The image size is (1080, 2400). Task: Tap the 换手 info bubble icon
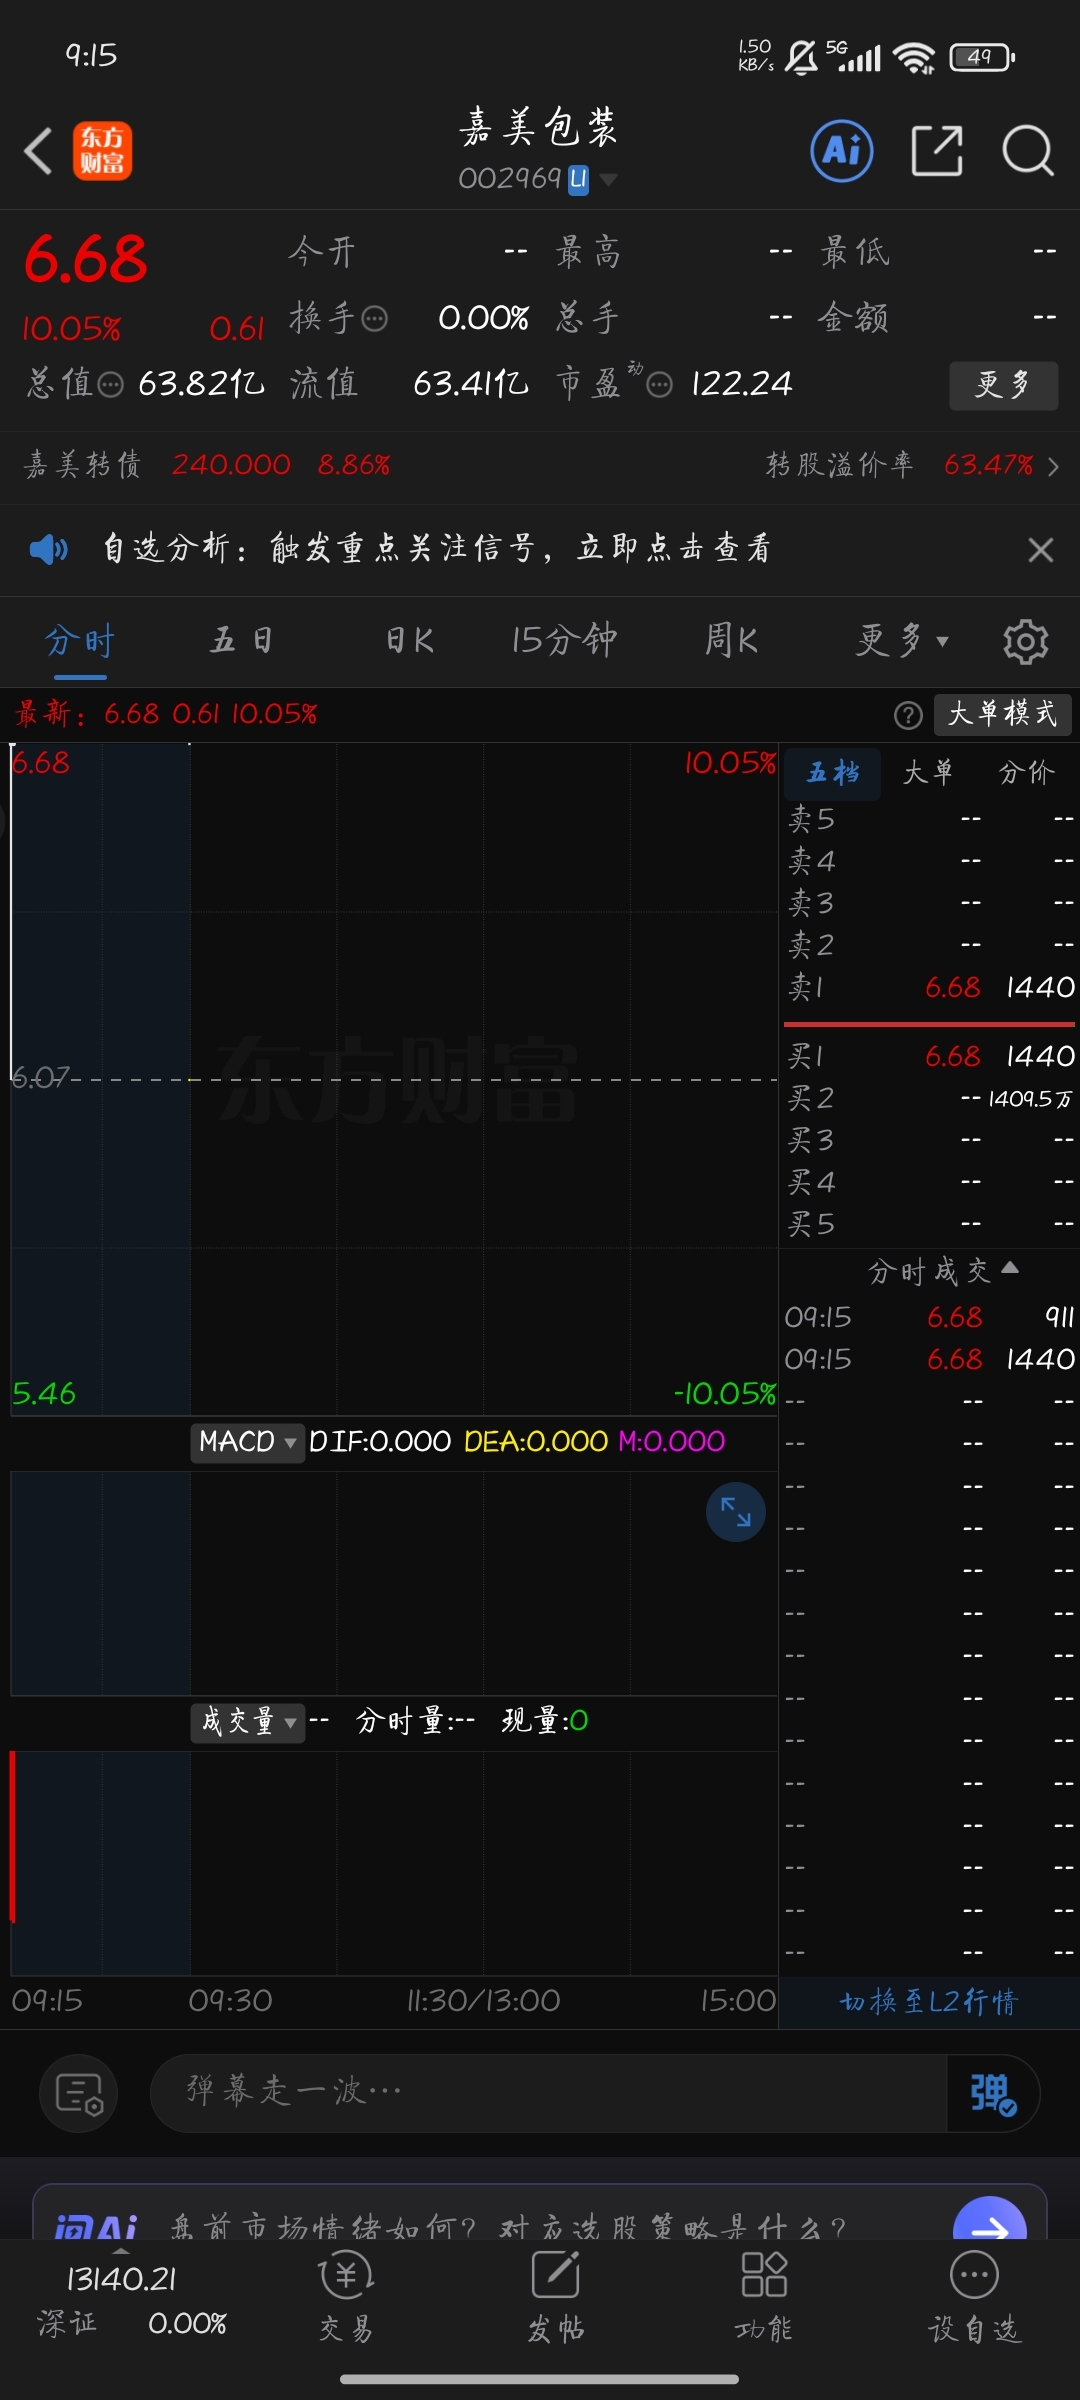tap(374, 319)
